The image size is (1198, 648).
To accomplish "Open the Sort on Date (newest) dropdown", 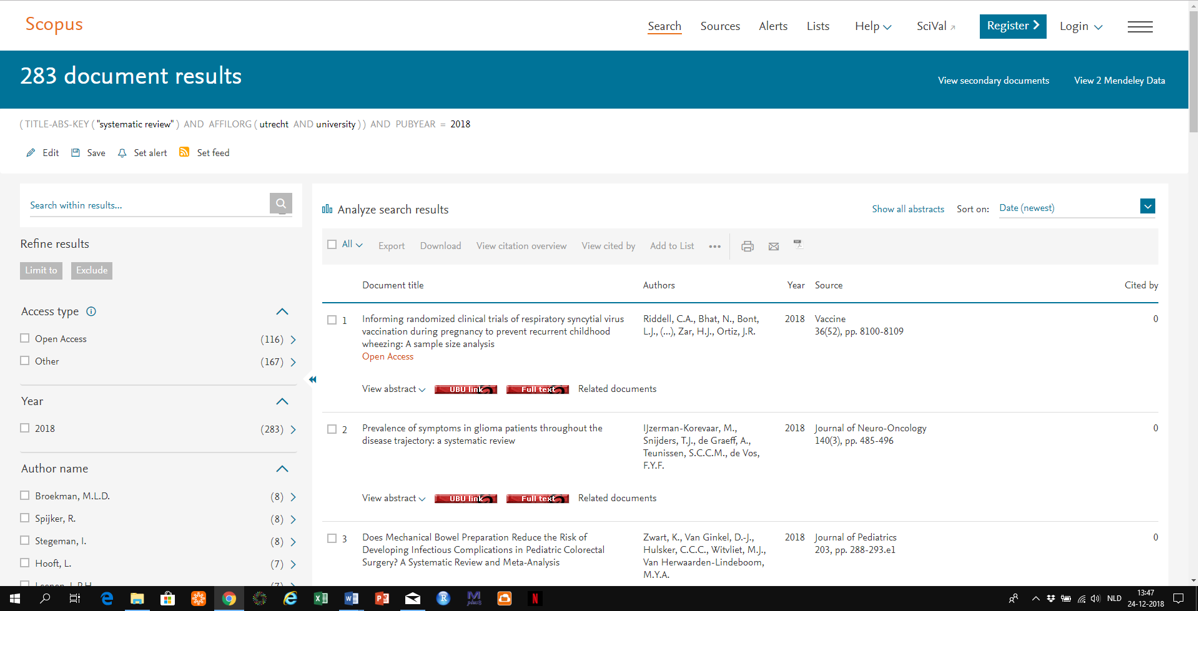I will pyautogui.click(x=1147, y=207).
